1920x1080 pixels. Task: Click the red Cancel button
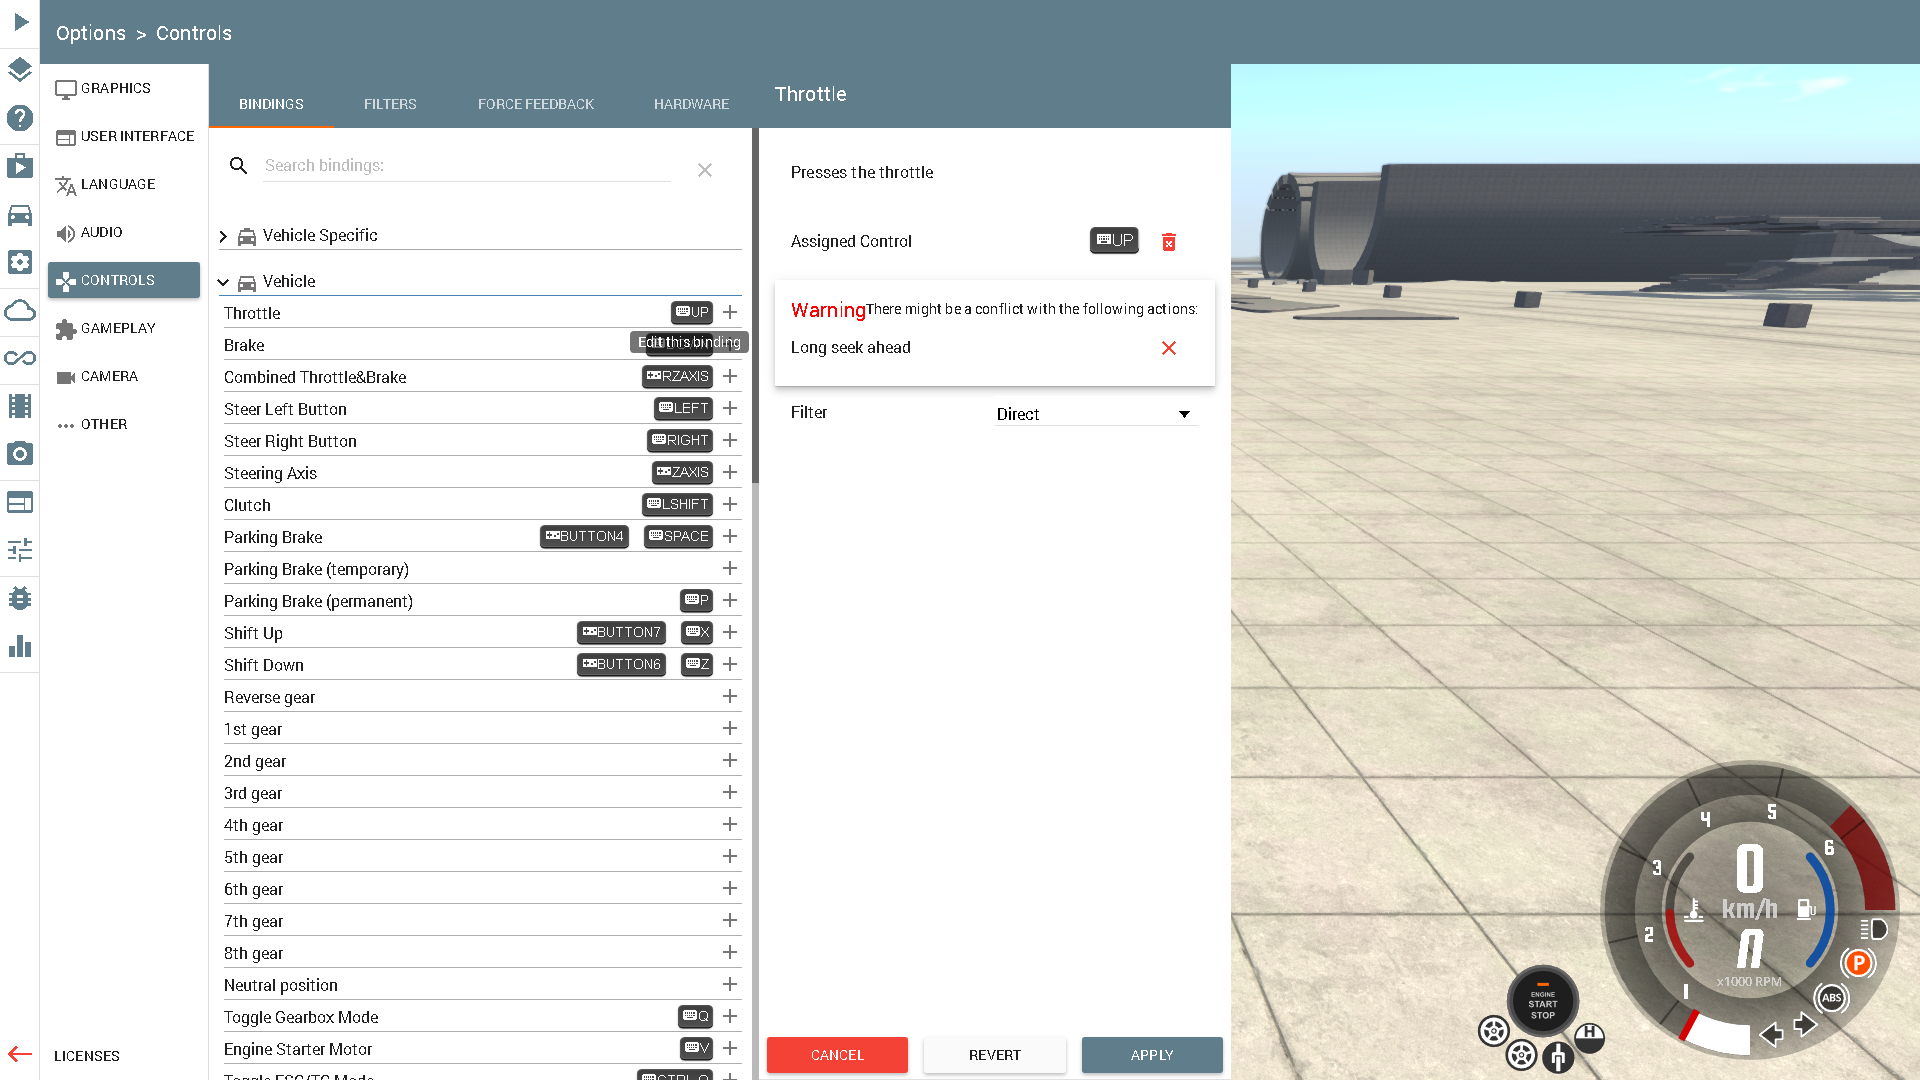837,1055
